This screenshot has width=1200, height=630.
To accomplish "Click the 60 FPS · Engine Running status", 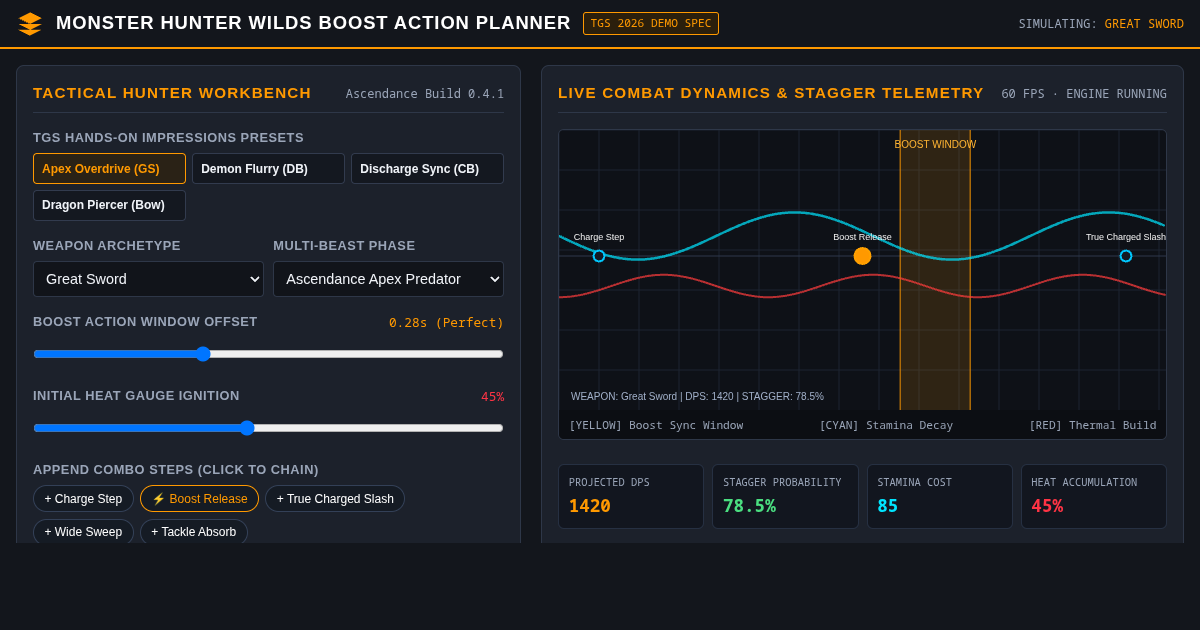I will tap(1084, 94).
